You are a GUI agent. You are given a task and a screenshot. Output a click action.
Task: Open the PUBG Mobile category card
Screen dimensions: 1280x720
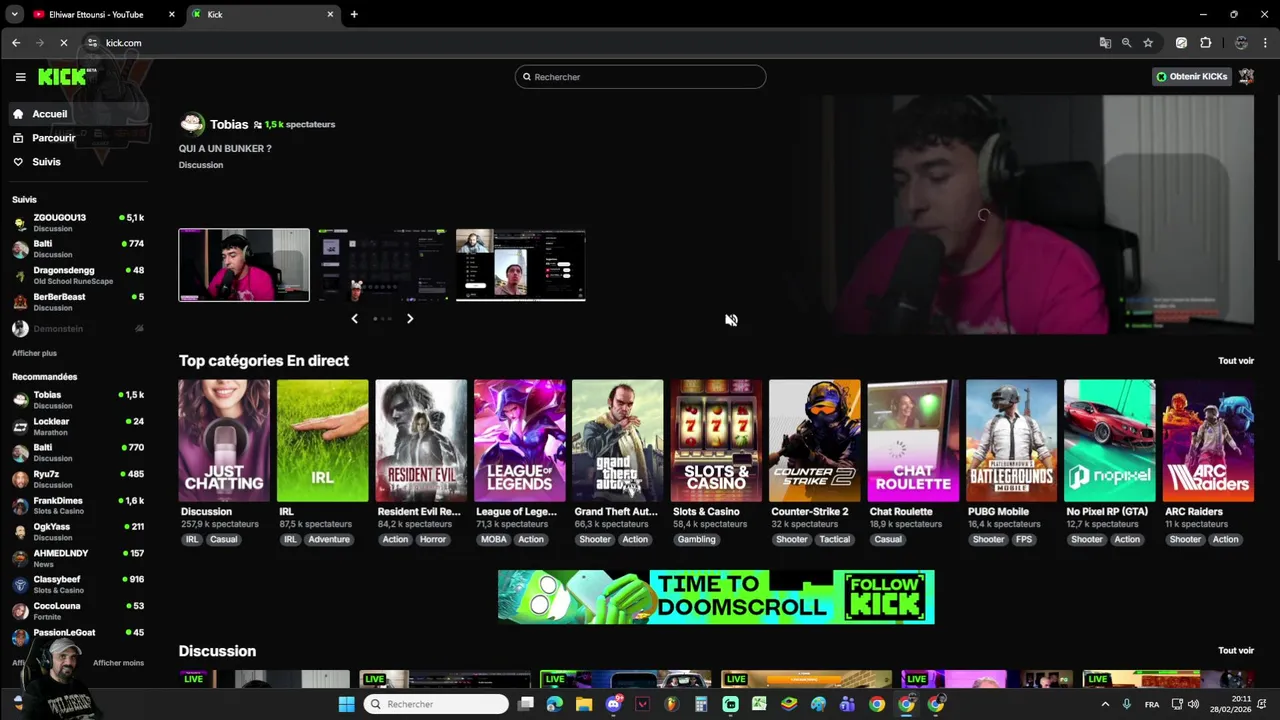[x=1011, y=440]
